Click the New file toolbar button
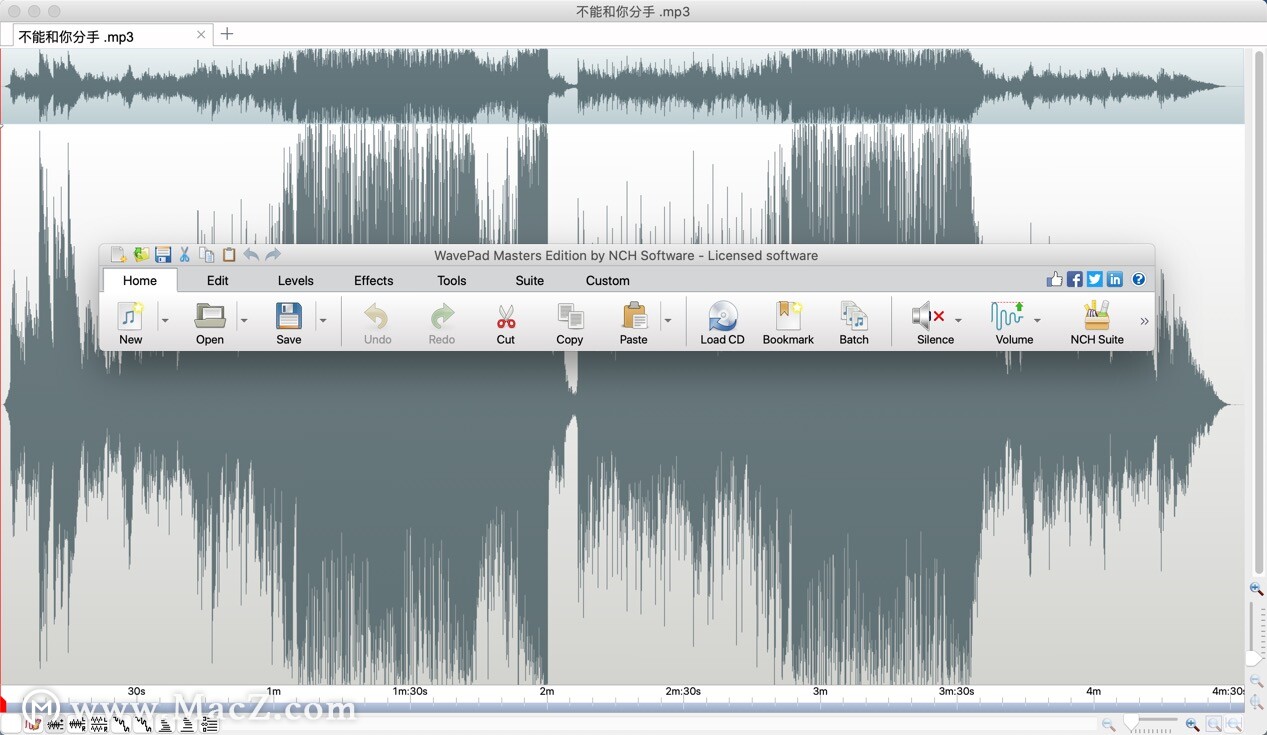The width and height of the screenshot is (1267, 735). [131, 323]
